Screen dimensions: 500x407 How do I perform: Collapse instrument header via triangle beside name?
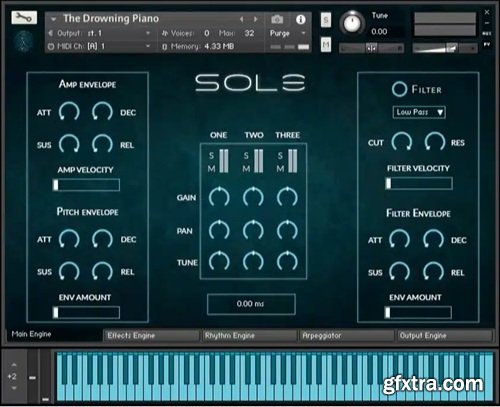(x=53, y=19)
